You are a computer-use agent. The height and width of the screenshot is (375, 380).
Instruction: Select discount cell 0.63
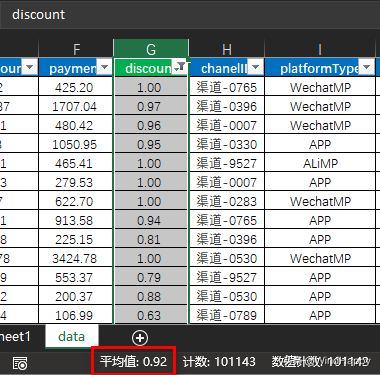pyautogui.click(x=151, y=315)
